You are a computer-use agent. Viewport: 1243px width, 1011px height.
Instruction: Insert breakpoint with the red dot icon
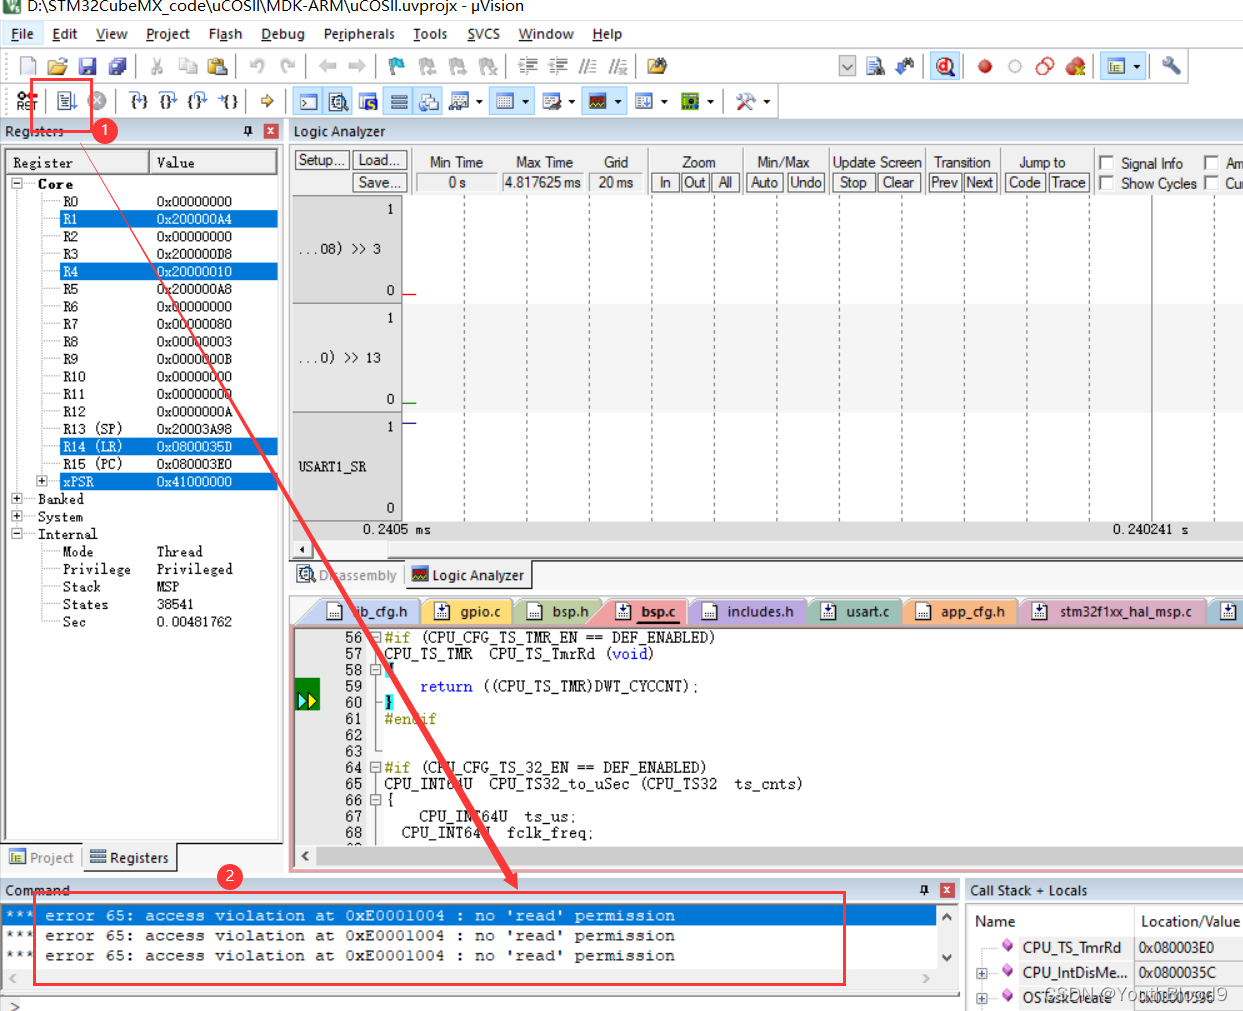coord(985,66)
